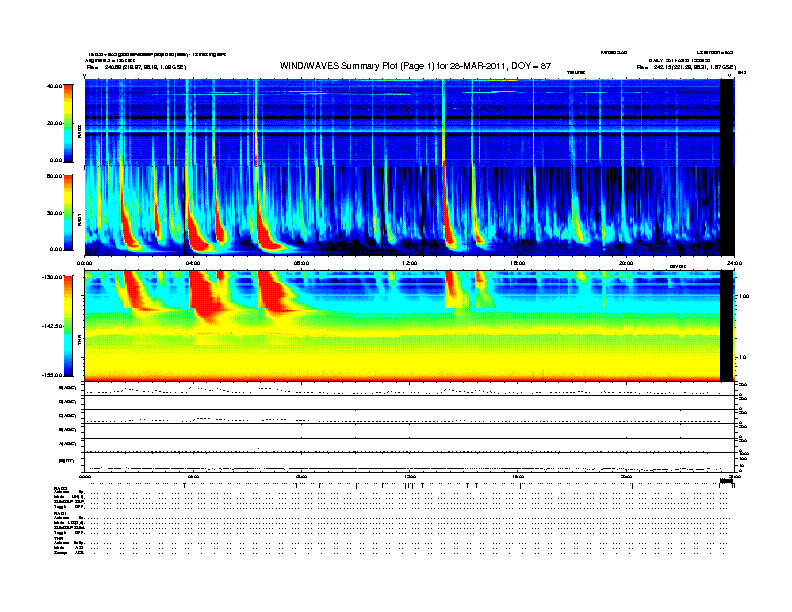Click the 16:00 tick below the RAD1 spectrogram
Image resolution: width=792 pixels, height=612 pixels.
tap(518, 263)
